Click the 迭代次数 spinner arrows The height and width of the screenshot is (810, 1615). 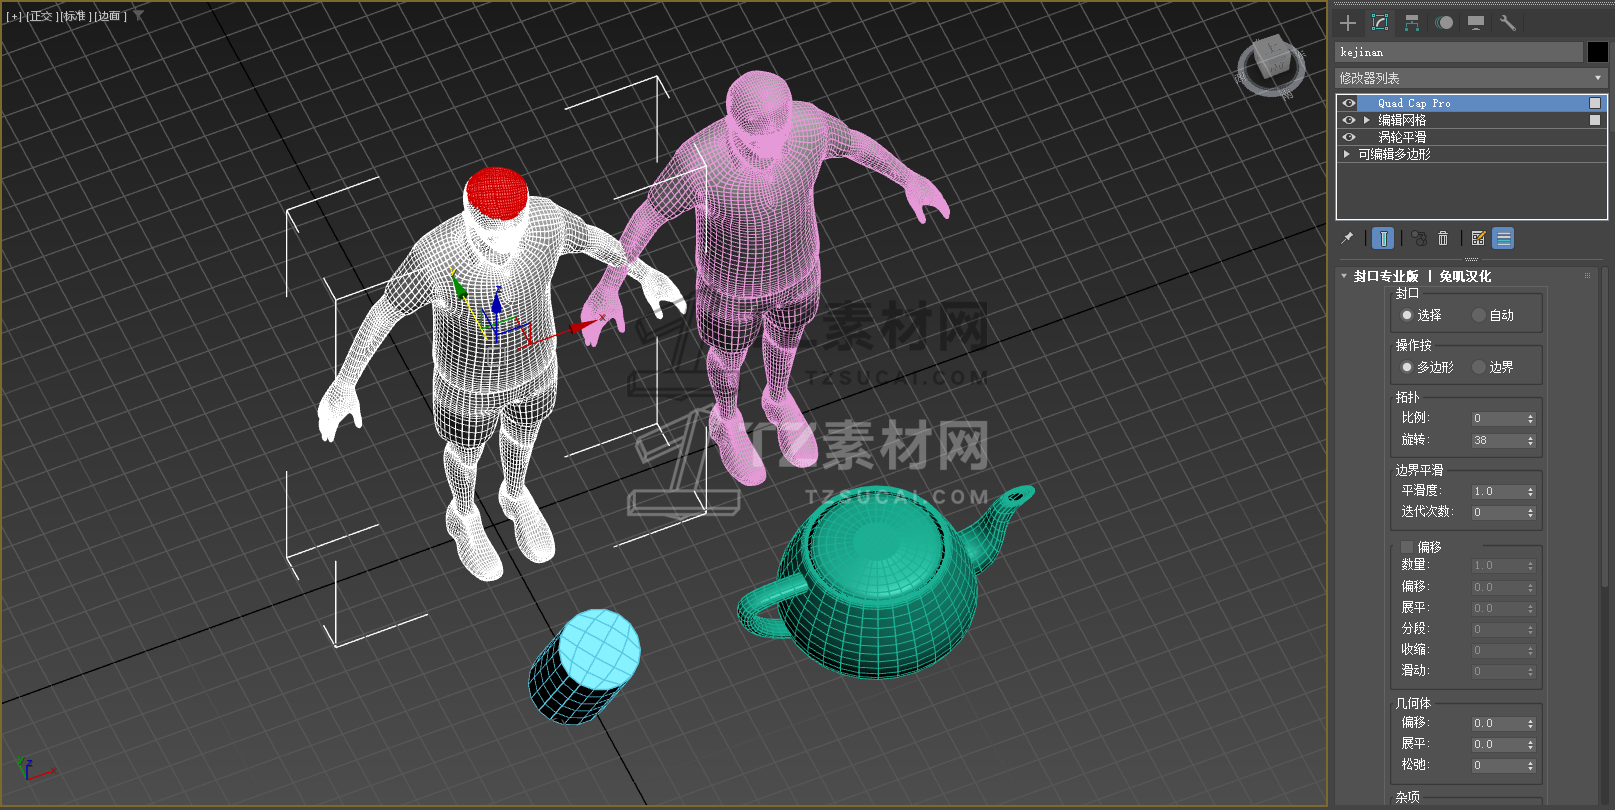click(1530, 513)
